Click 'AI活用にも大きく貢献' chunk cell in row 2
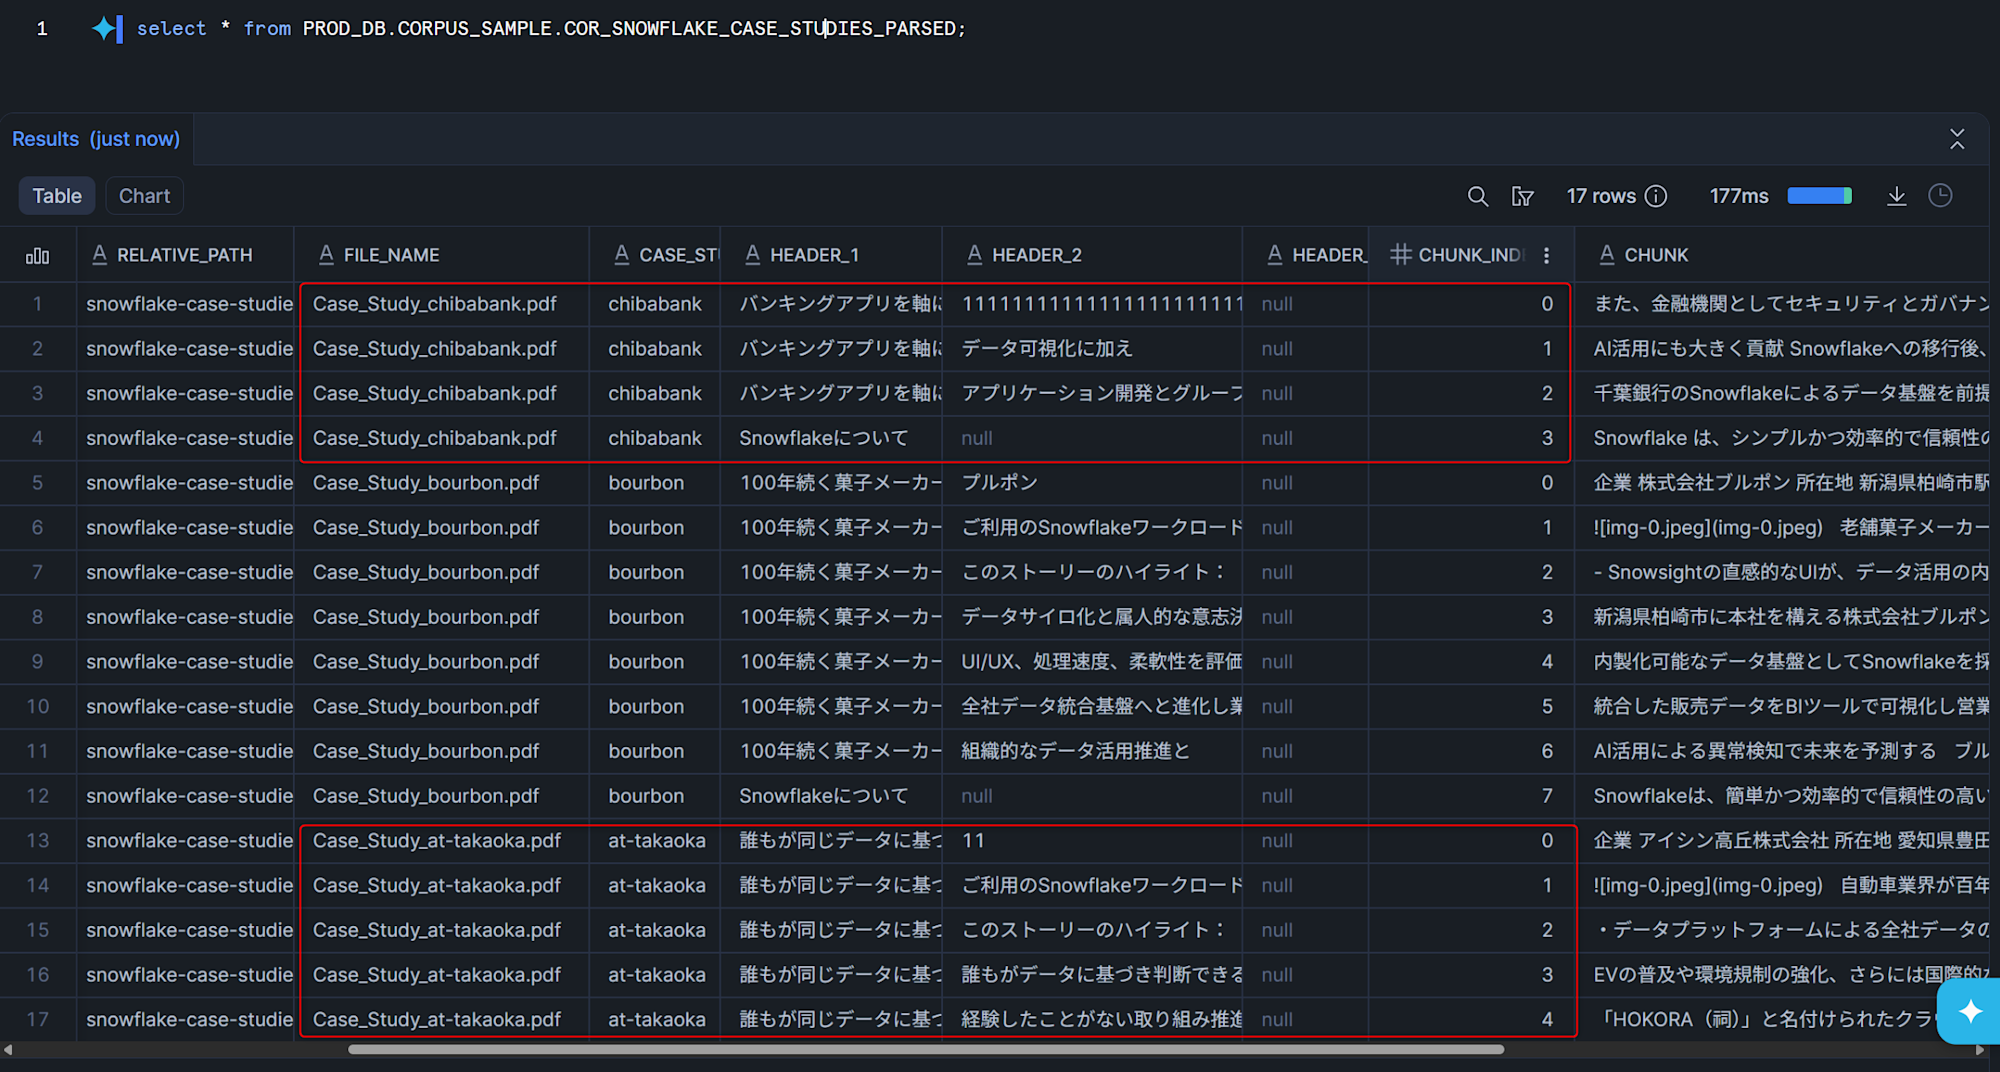This screenshot has width=2000, height=1072. 1782,349
